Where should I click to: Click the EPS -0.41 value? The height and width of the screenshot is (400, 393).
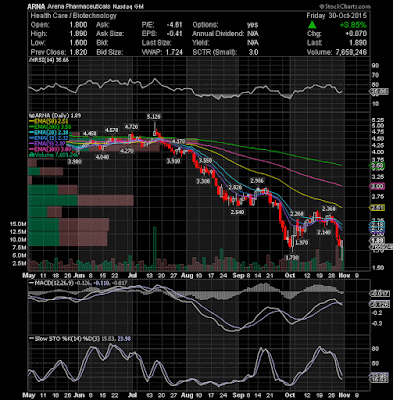pyautogui.click(x=175, y=34)
